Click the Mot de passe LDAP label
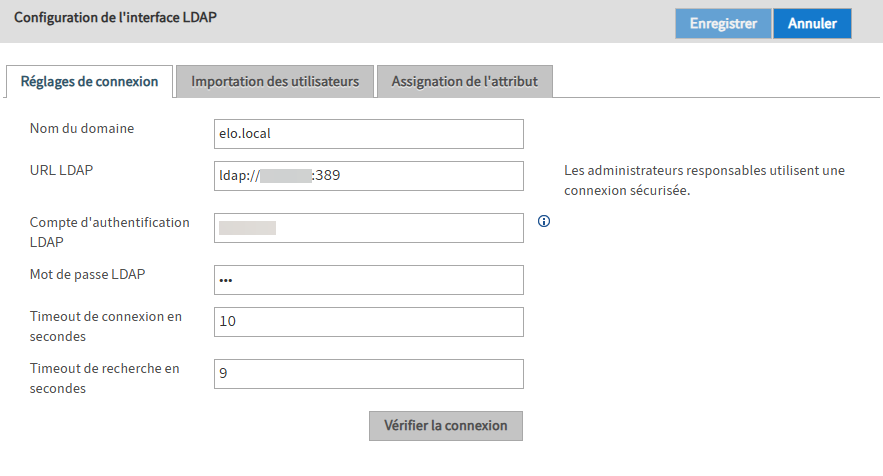 87,274
